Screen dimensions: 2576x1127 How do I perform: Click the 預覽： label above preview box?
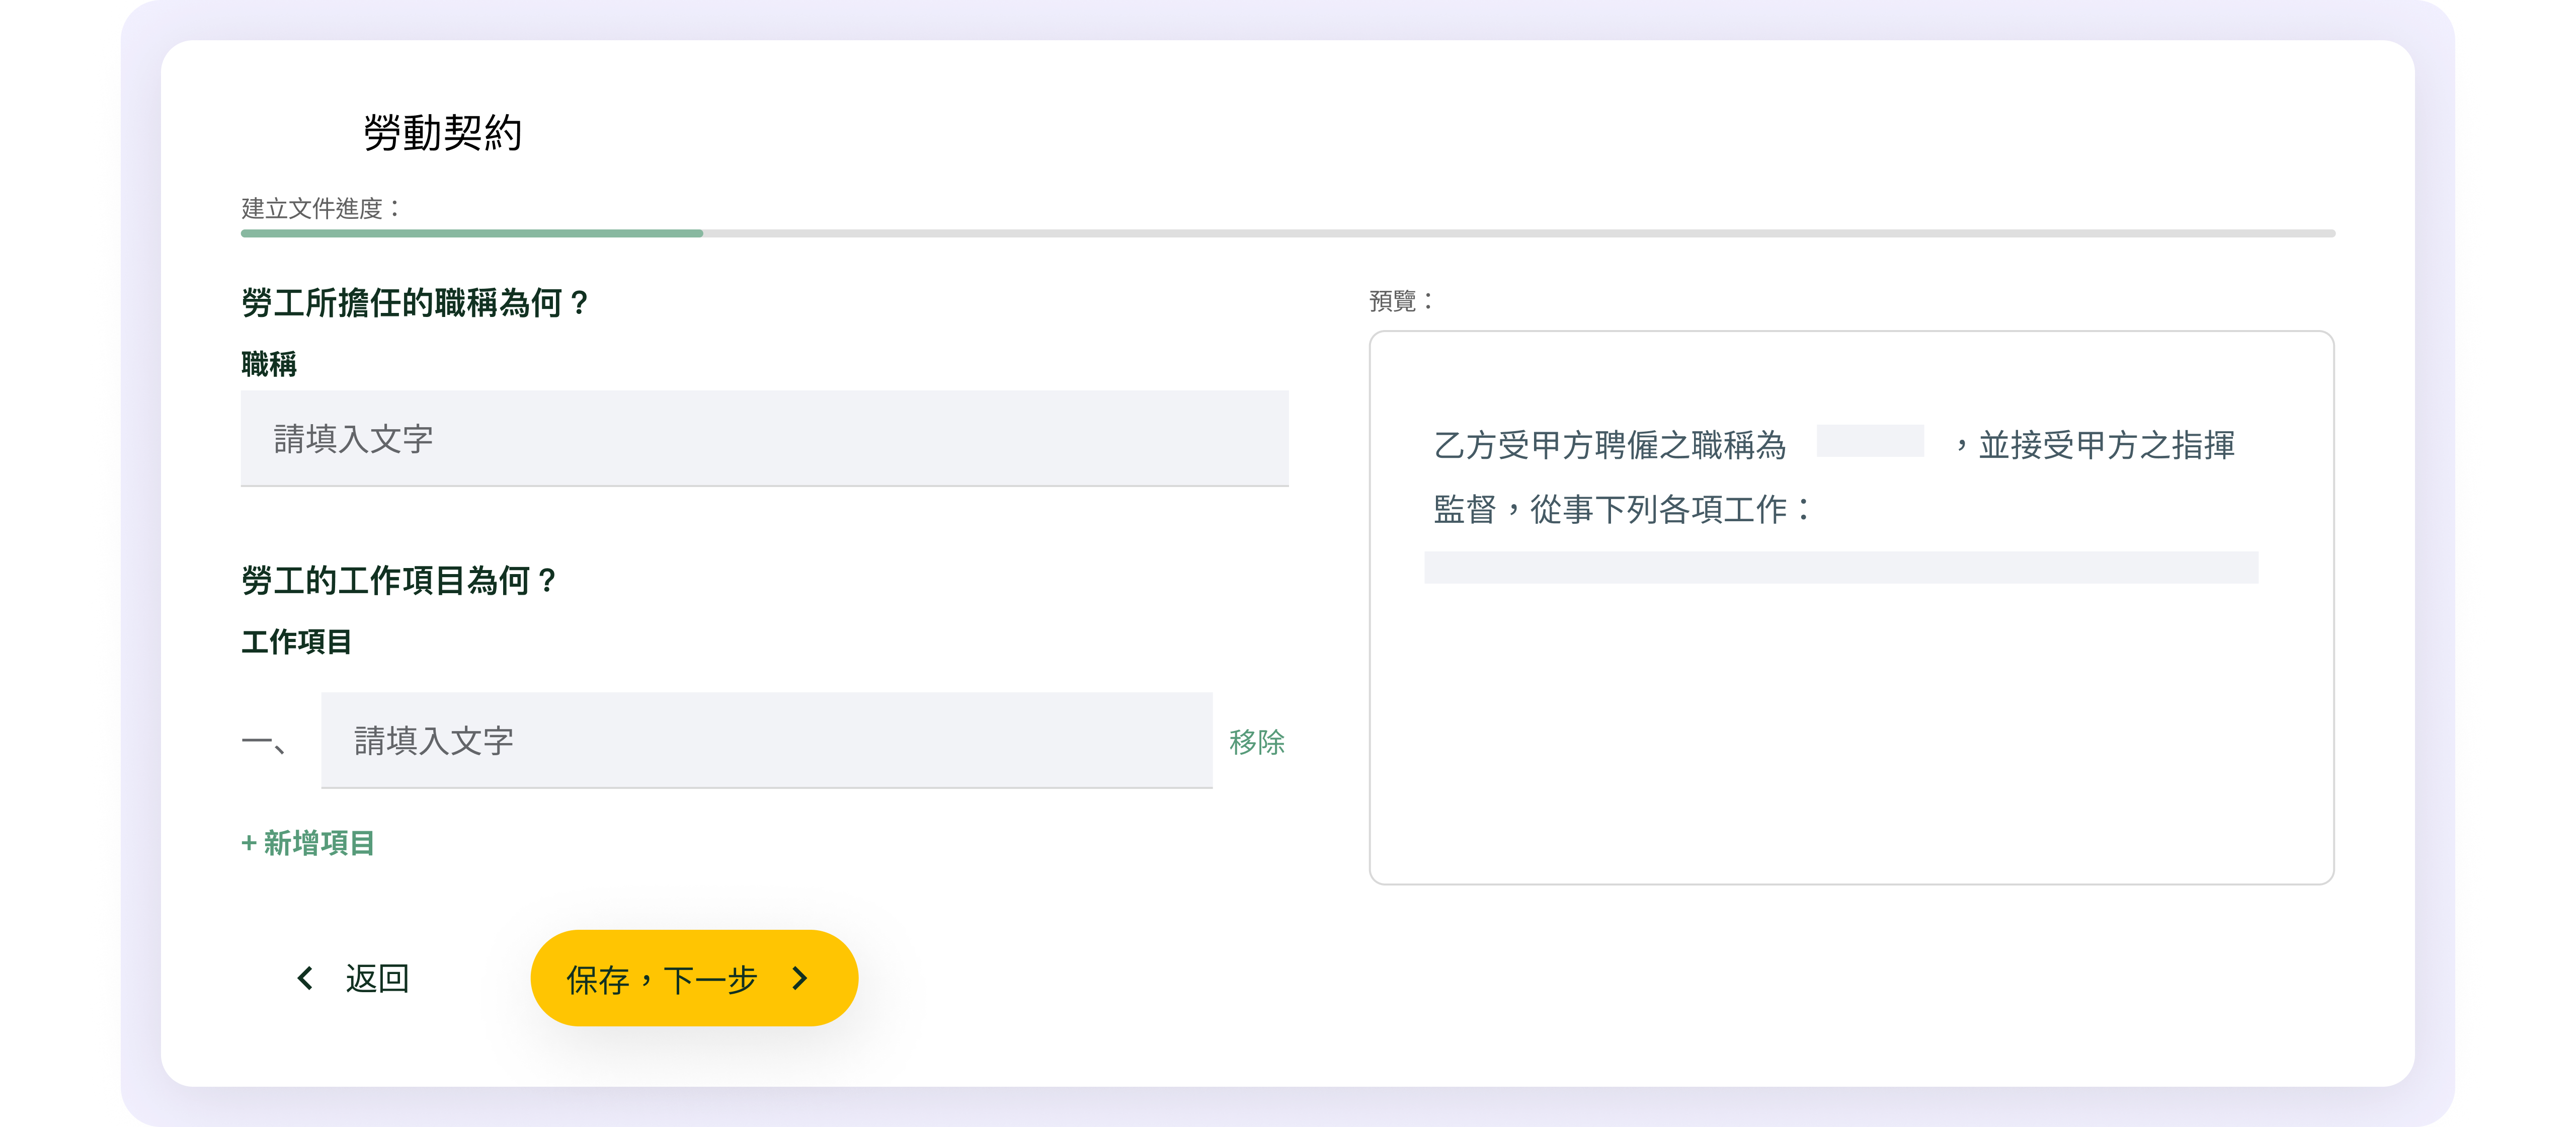[x=1401, y=300]
